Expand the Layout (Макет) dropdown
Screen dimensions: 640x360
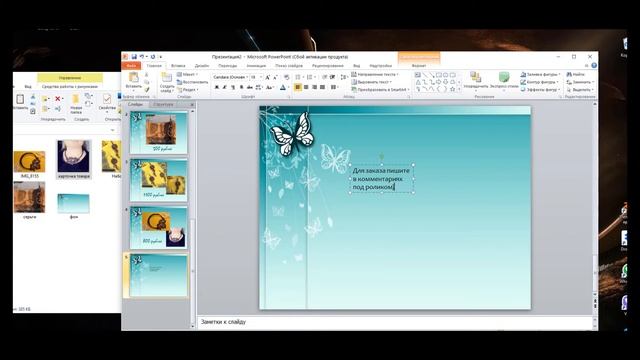(x=187, y=74)
